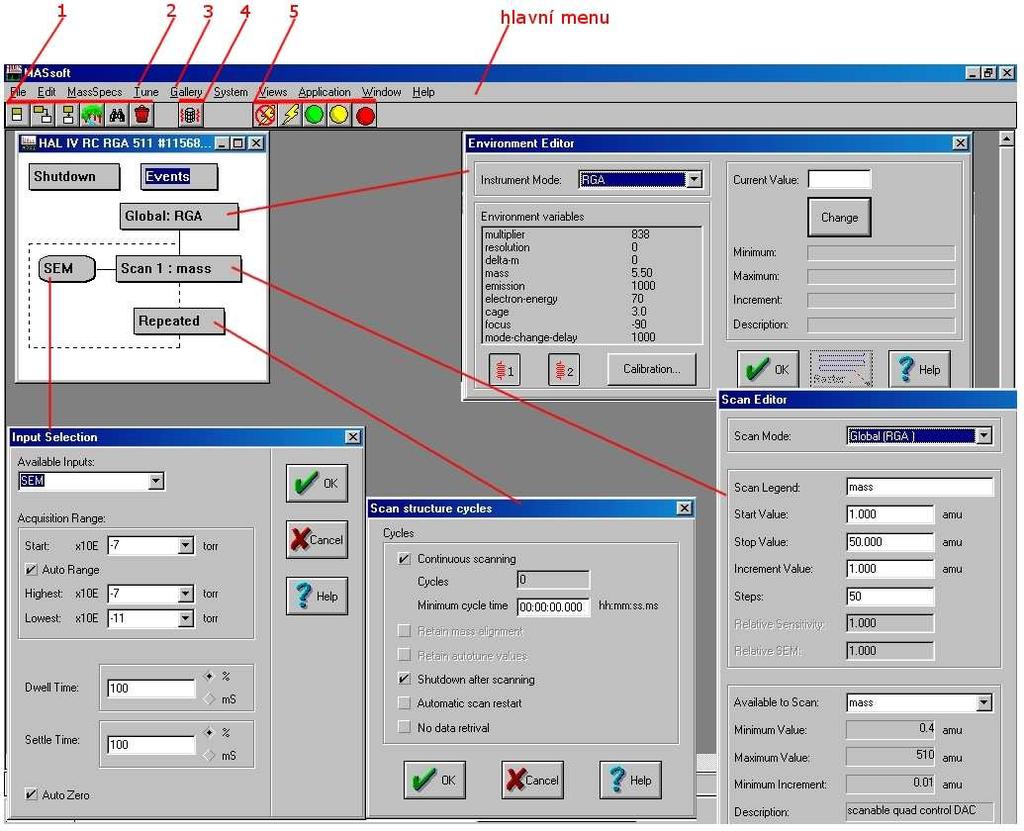Click the Scan Legend input field

pyautogui.click(x=919, y=487)
